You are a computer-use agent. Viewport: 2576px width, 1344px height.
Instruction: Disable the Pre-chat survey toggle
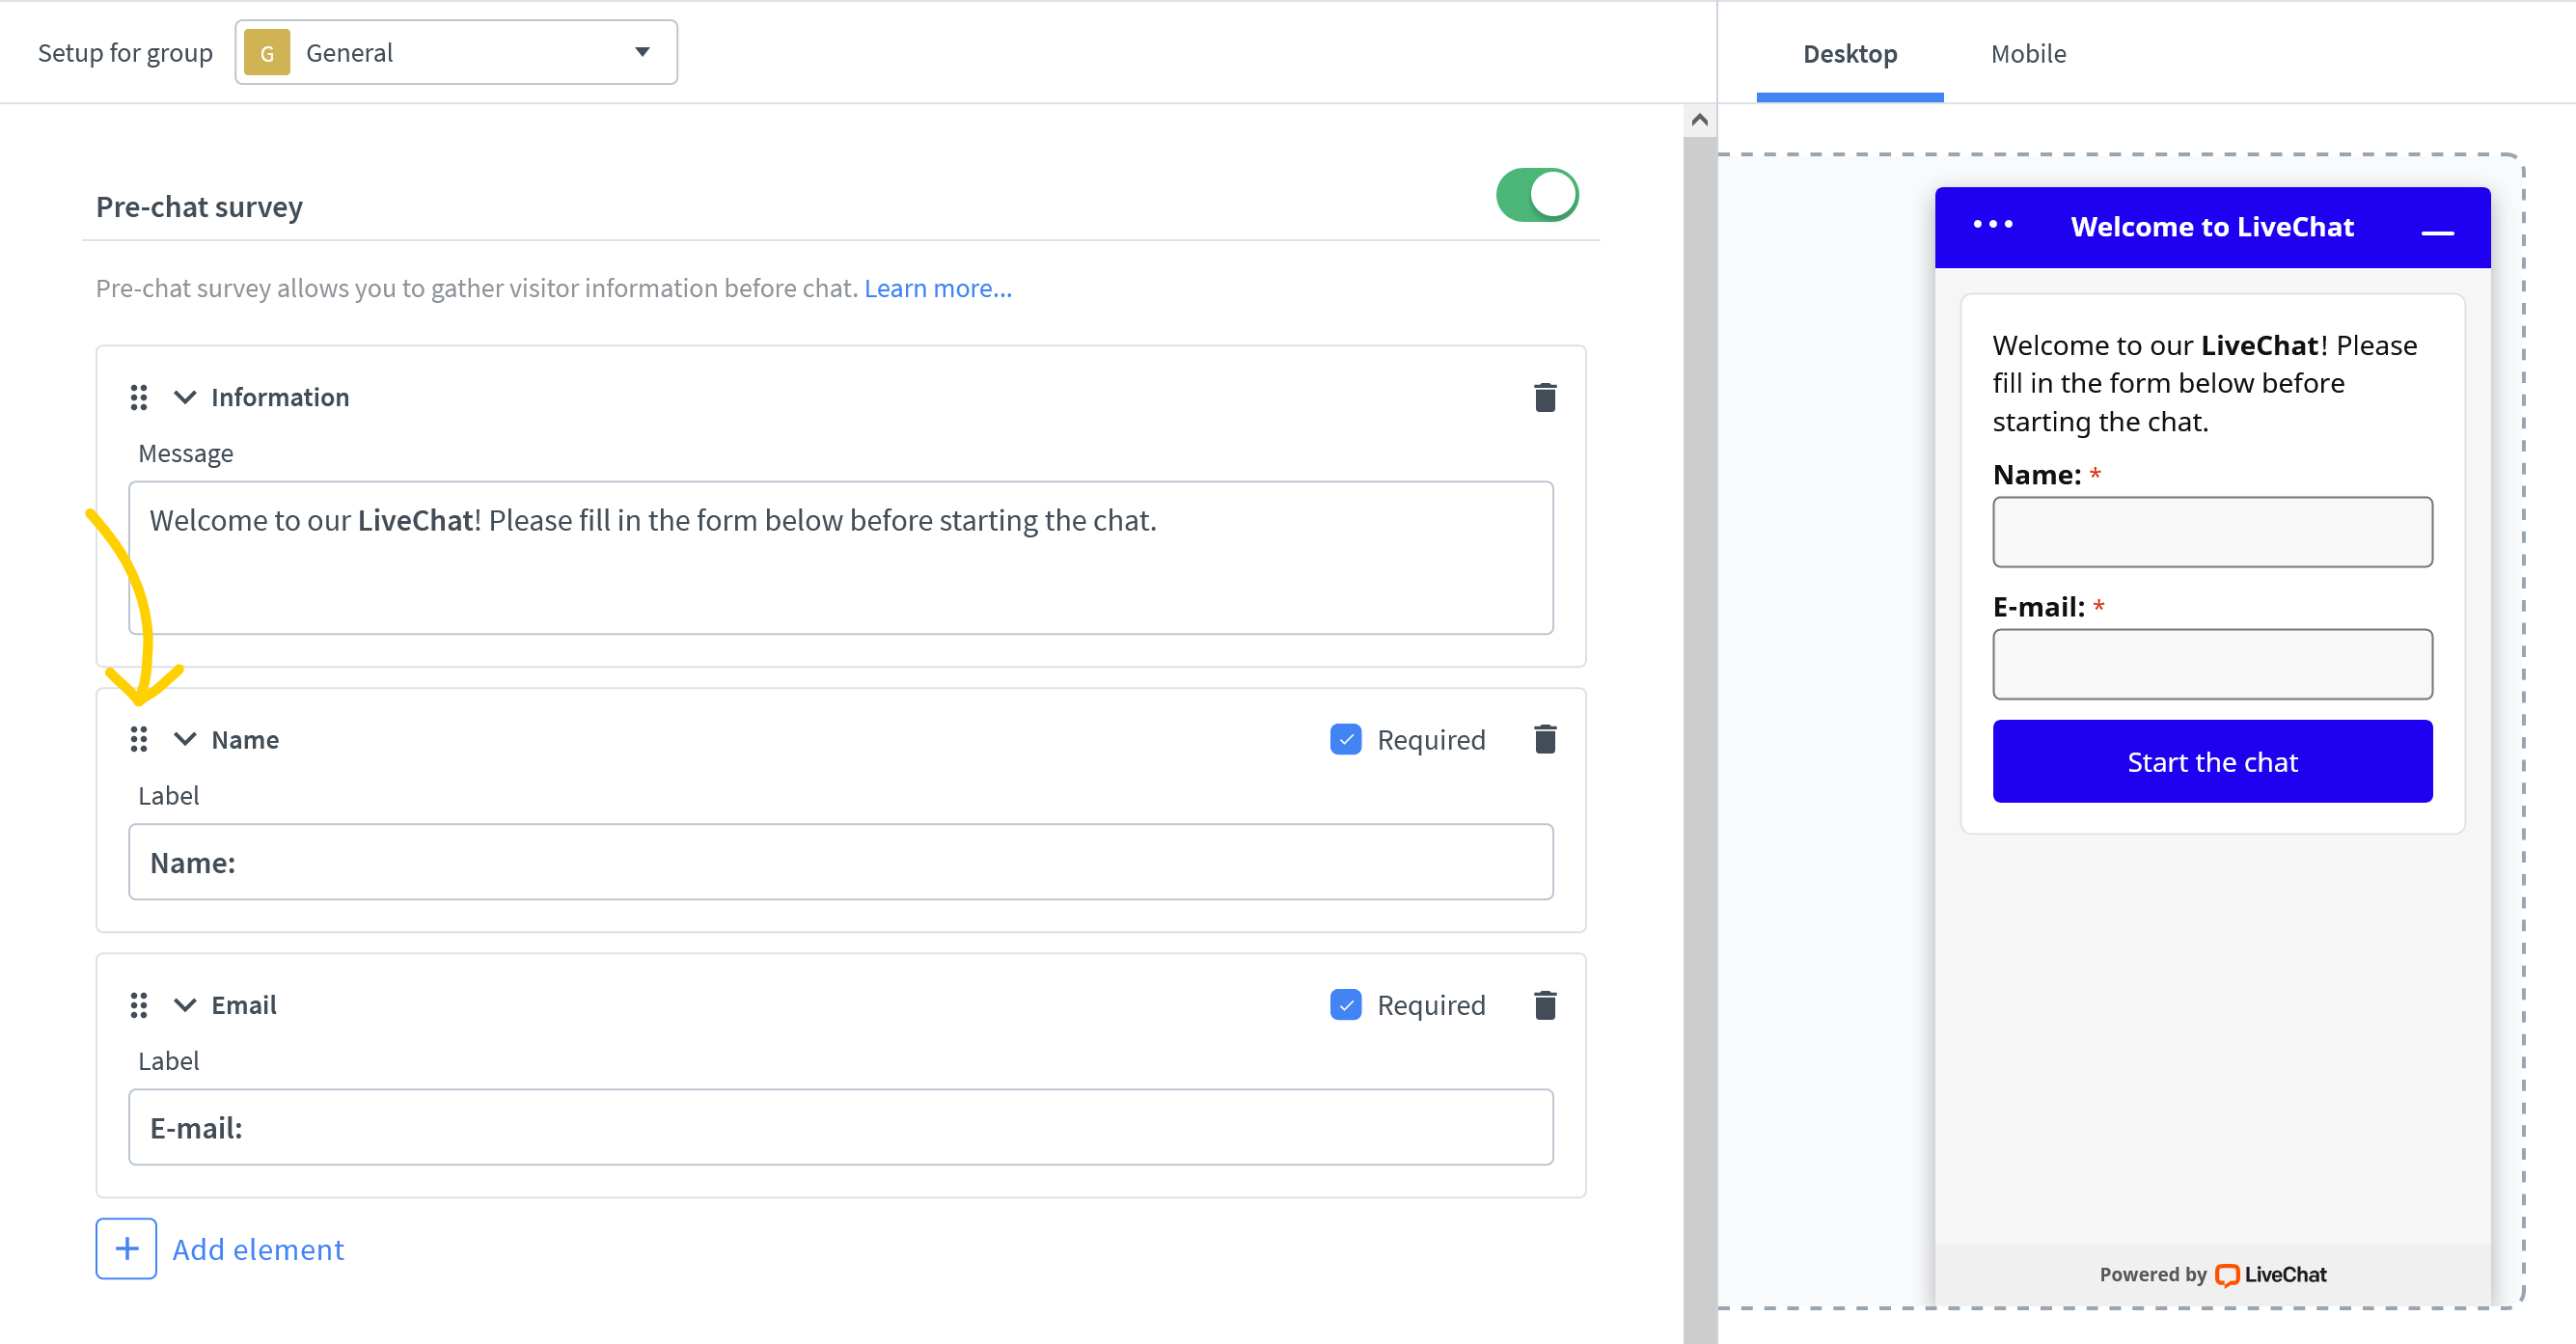[x=1537, y=194]
